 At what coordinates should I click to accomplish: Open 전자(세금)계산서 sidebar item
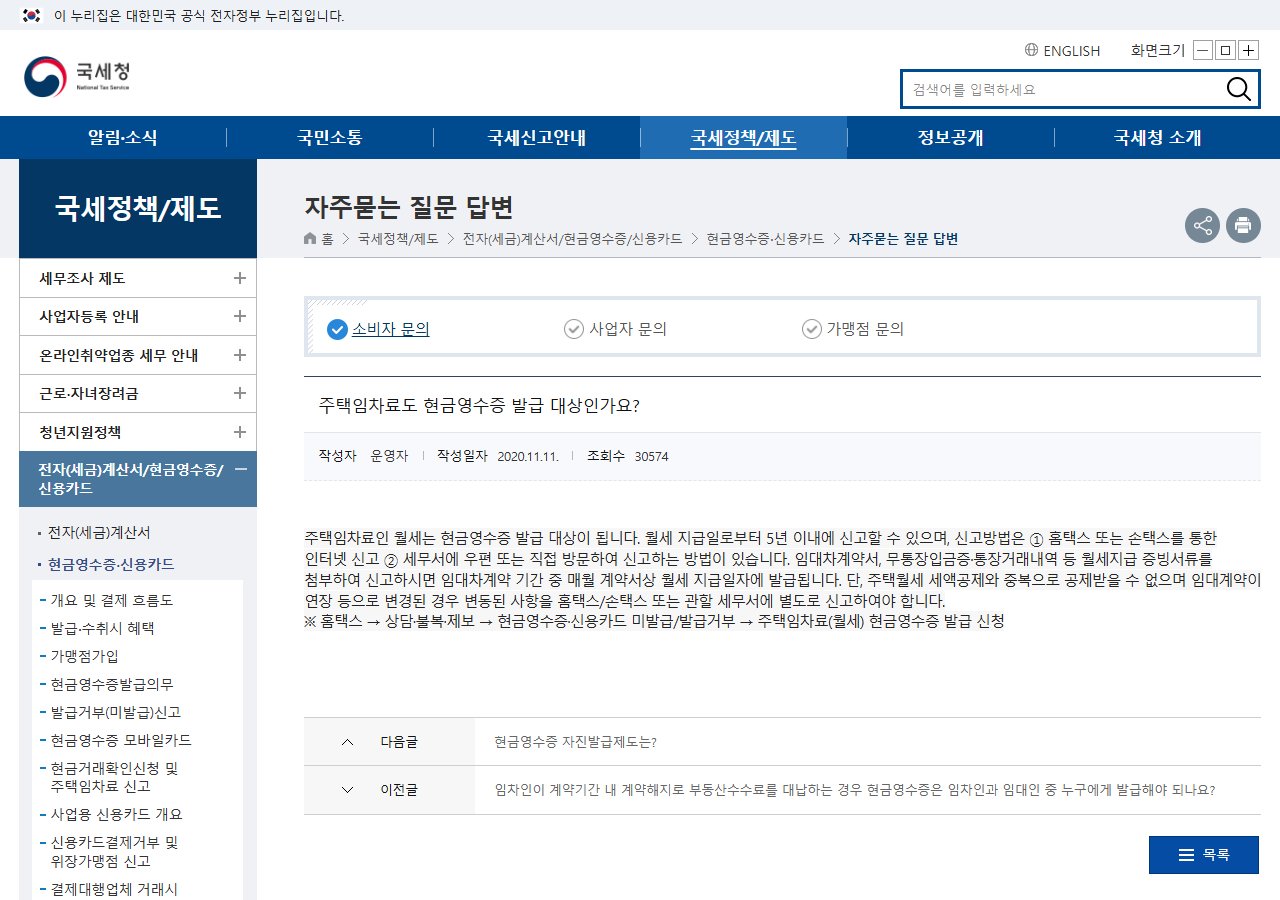(99, 532)
